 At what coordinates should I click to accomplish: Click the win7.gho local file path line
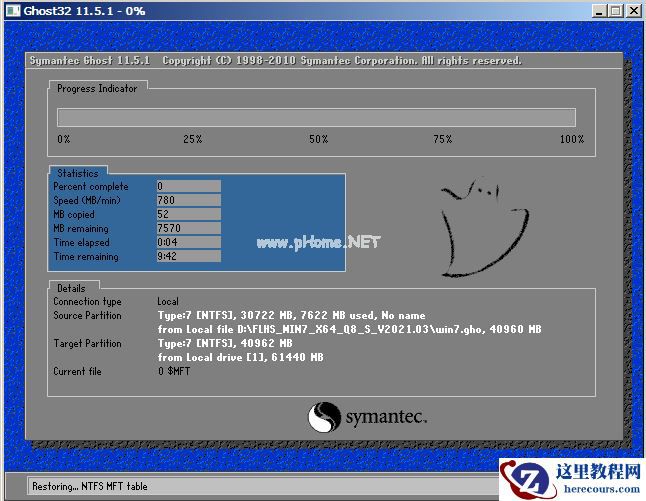(349, 330)
